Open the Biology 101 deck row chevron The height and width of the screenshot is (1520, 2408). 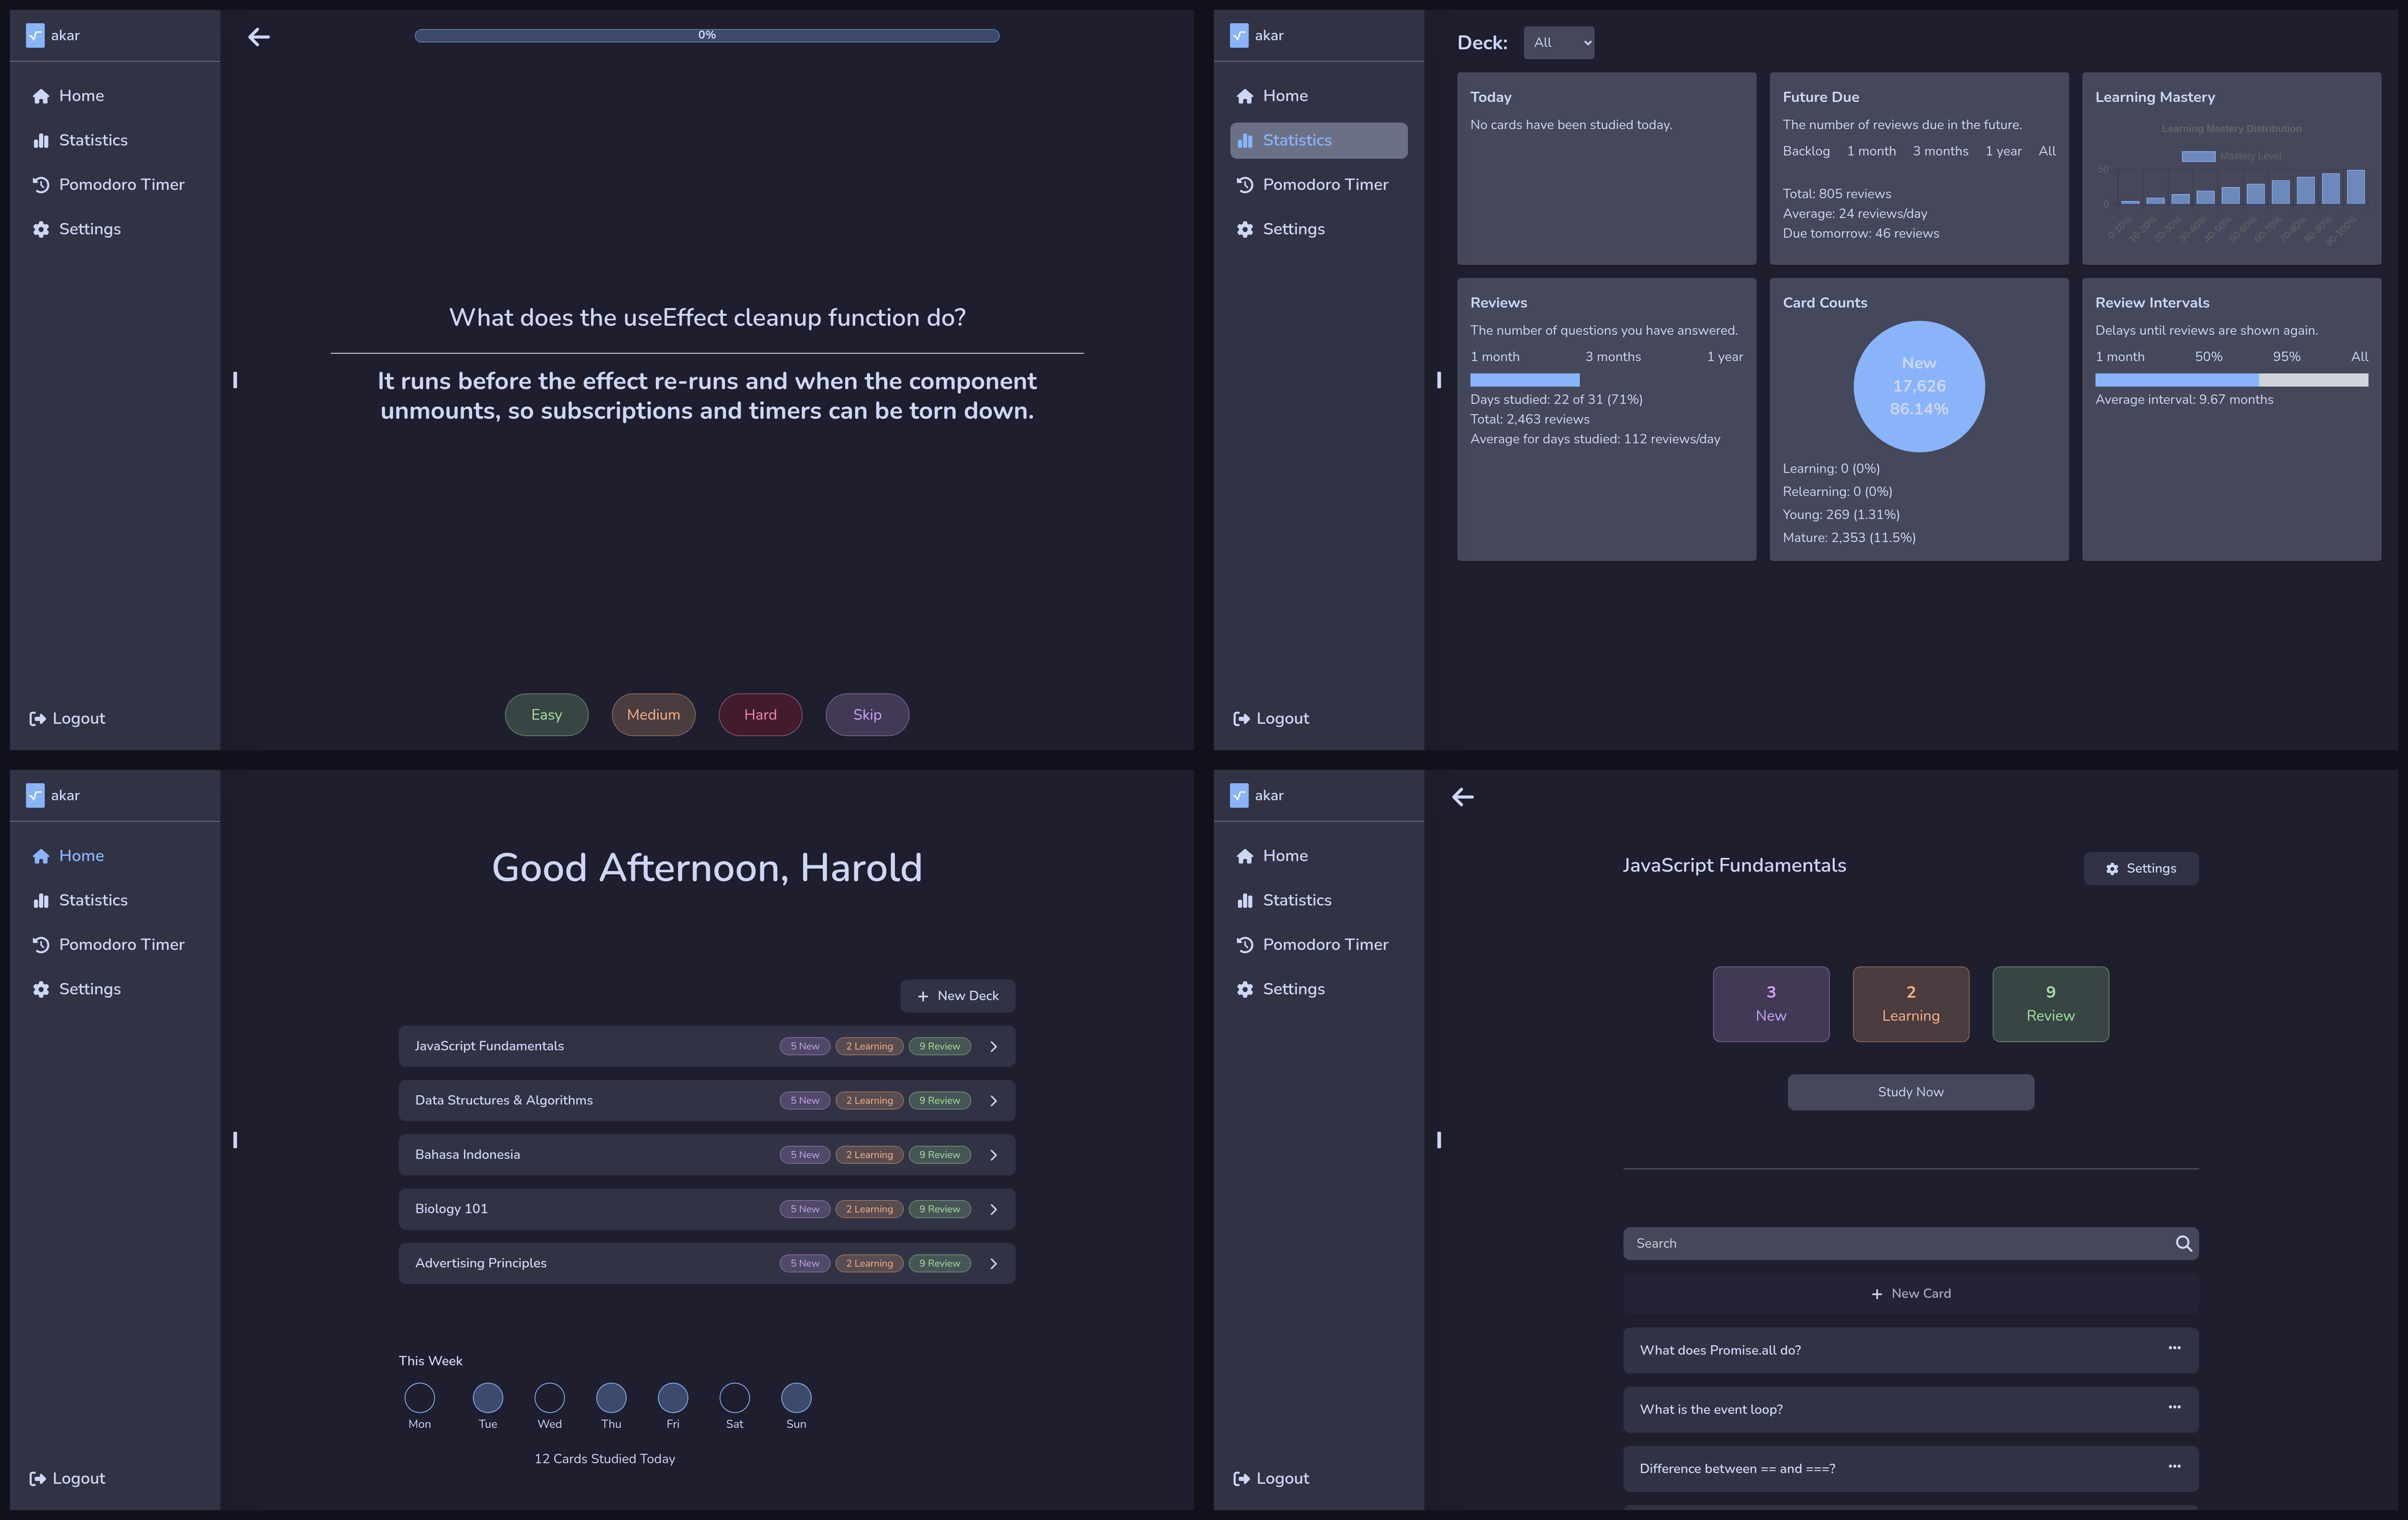(993, 1209)
